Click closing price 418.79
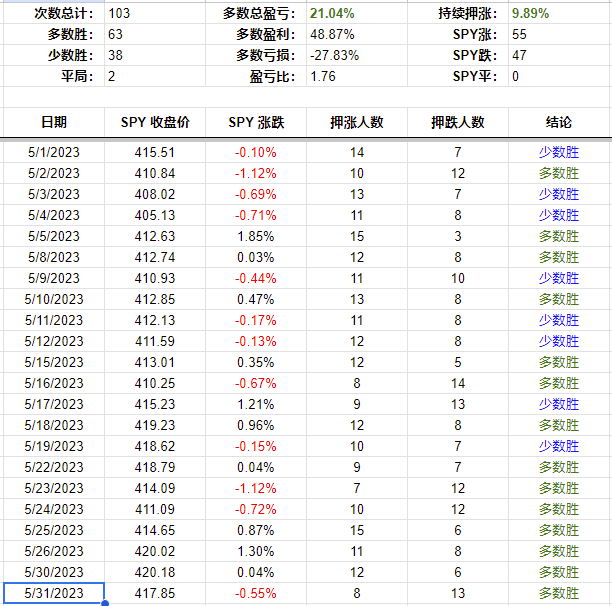This screenshot has height=606, width=612. pyautogui.click(x=155, y=467)
